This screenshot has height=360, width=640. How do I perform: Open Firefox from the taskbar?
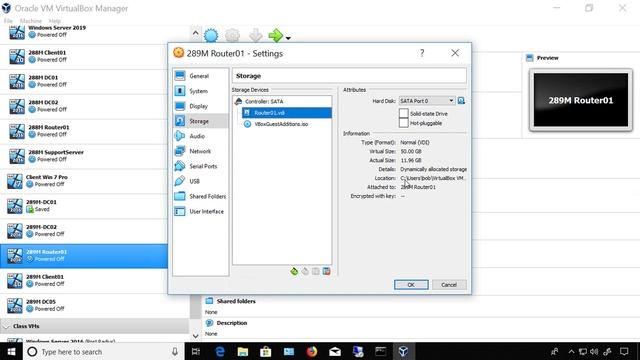312,351
